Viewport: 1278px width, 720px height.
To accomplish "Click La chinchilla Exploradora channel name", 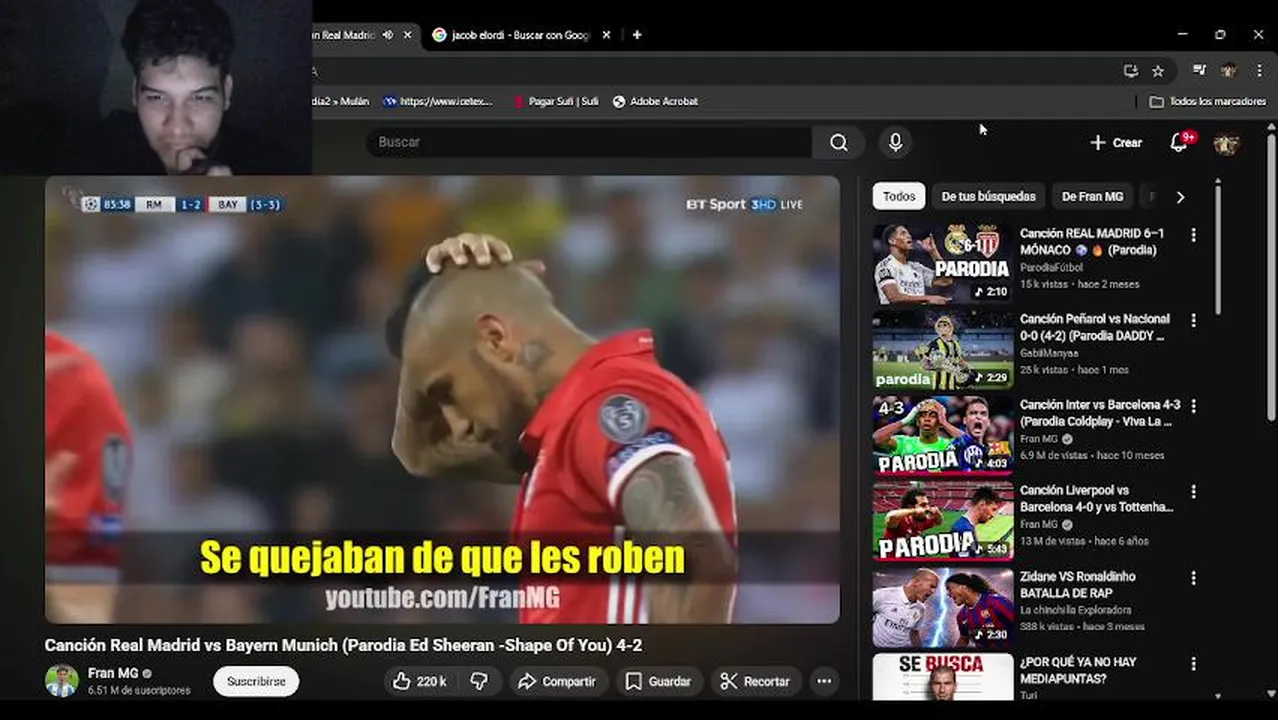I will 1076,610.
